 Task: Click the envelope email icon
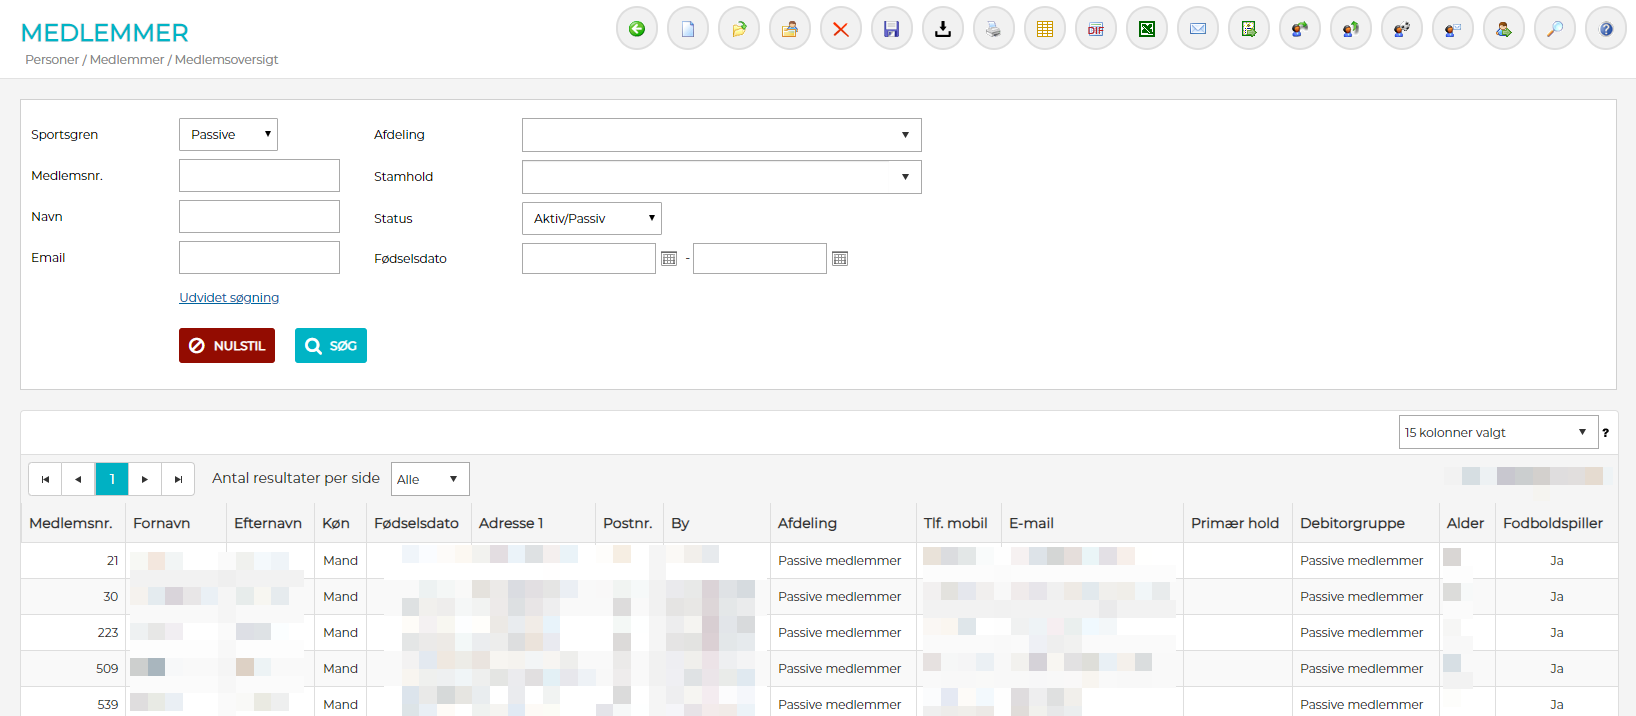tap(1198, 29)
